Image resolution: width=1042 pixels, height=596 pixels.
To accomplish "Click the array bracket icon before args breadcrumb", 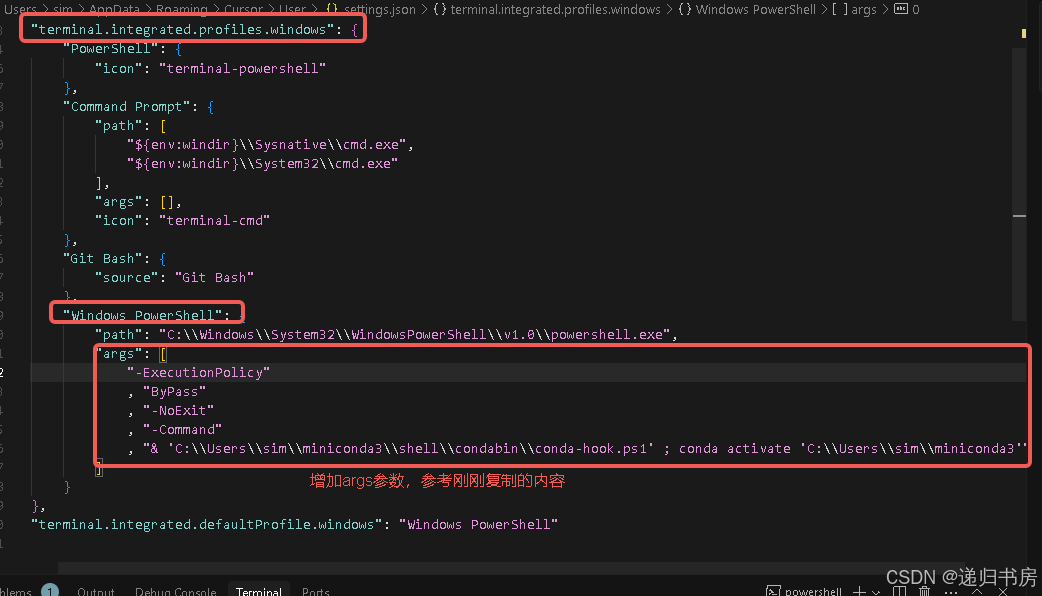I will pos(839,9).
